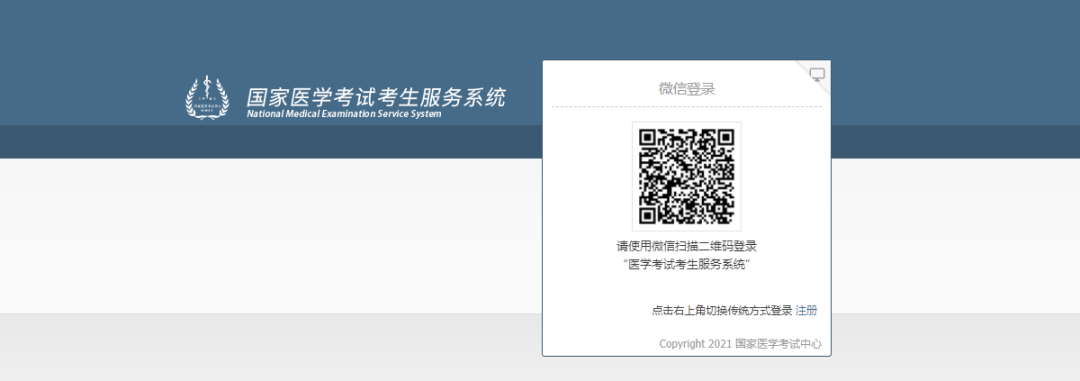Viewport: 1080px width, 381px height.
Task: Click the National Medical Examination Service System subtitle
Action: tap(344, 114)
